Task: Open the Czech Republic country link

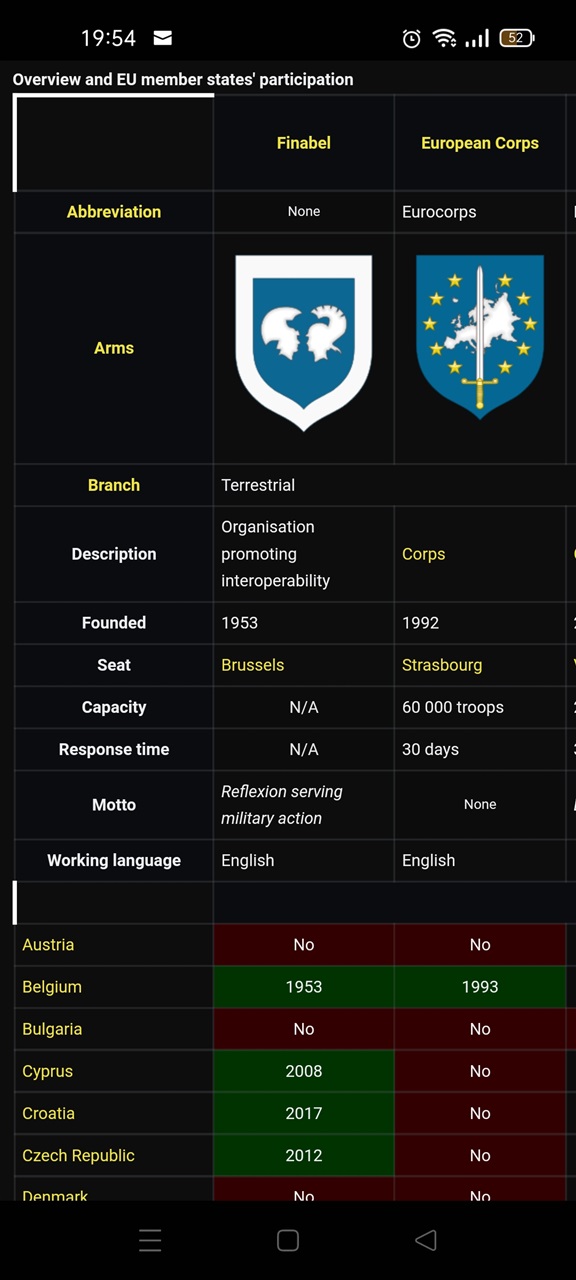Action: coord(78,1156)
